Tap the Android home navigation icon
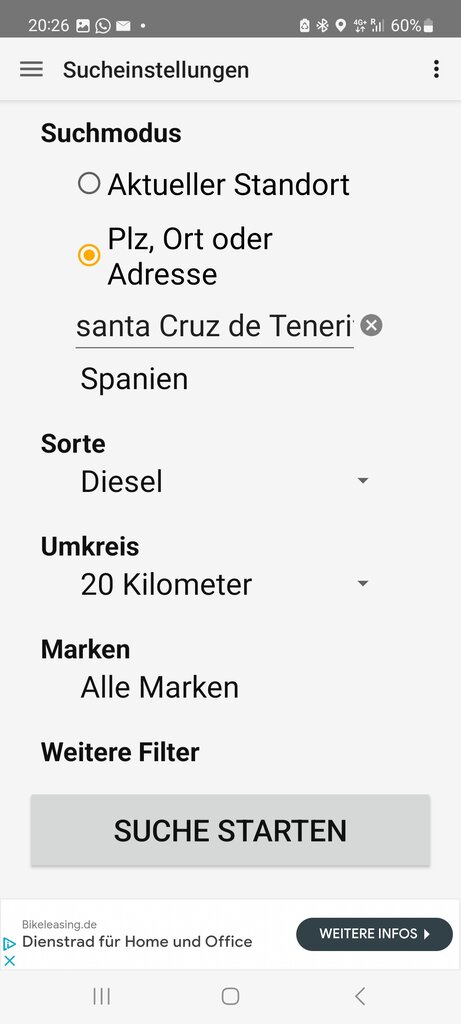This screenshot has width=461, height=1024. [x=230, y=996]
